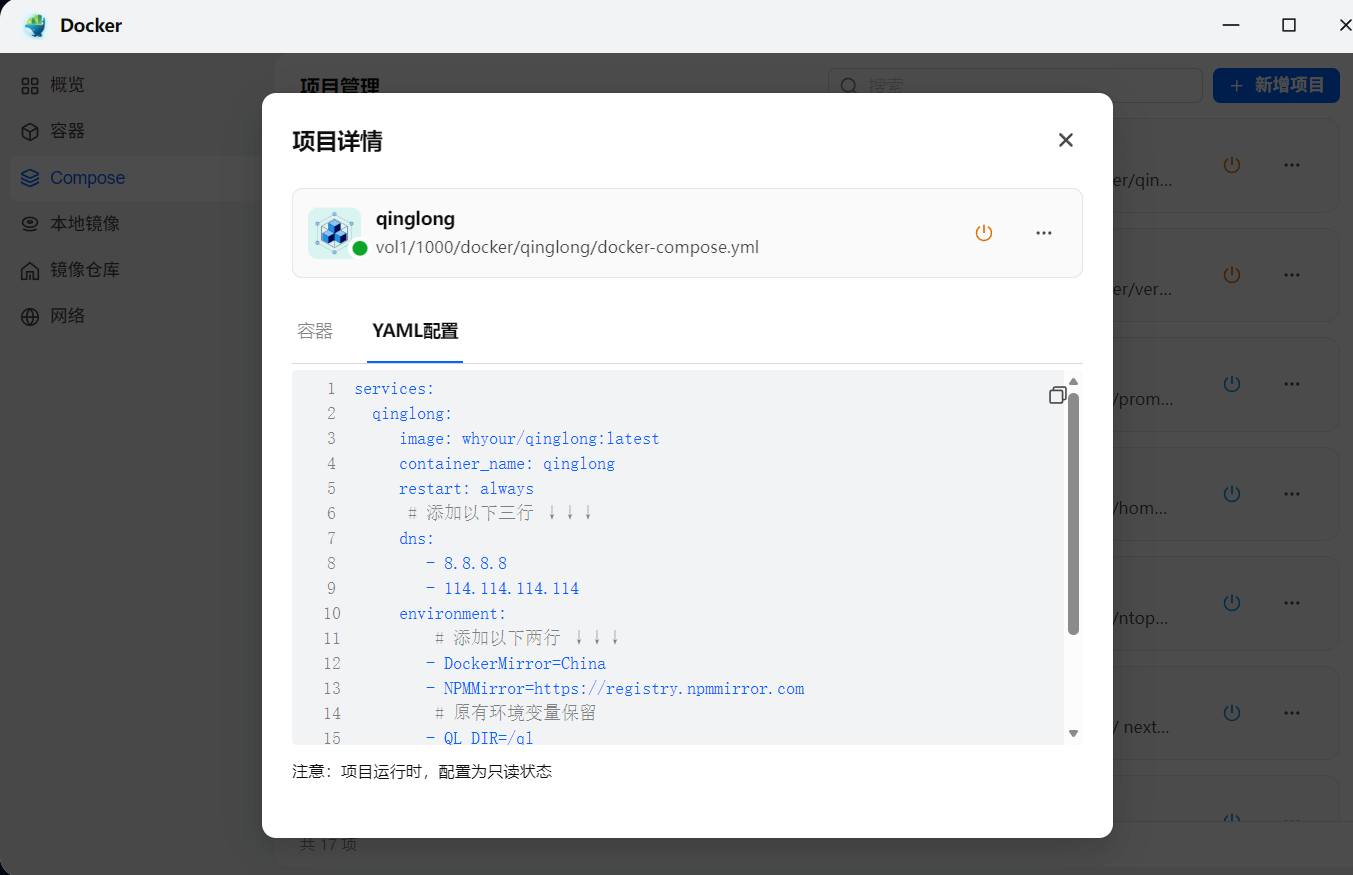Click the path 'vol1/1000/docker/qinglong/docker-compose.yml'

[x=567, y=247]
